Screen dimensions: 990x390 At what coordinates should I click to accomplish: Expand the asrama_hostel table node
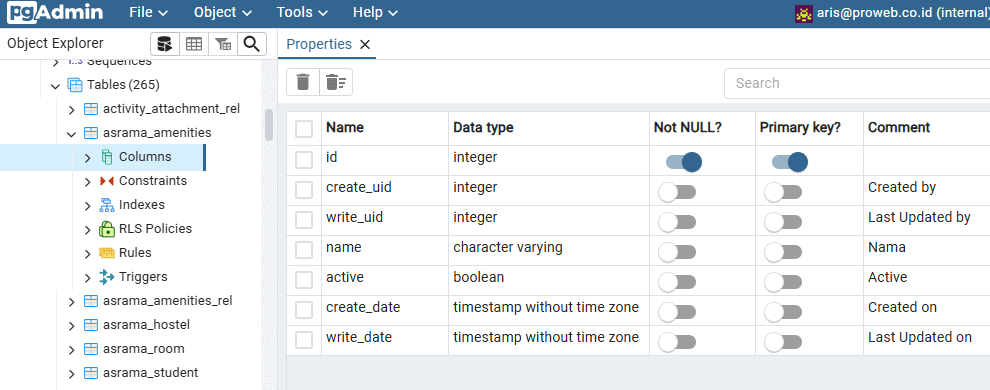(x=71, y=326)
